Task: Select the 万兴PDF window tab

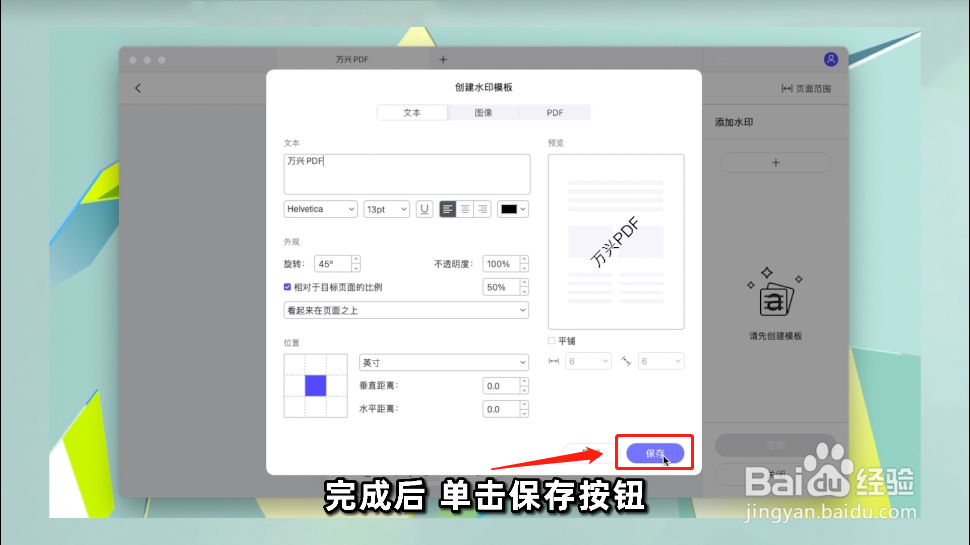Action: tap(353, 59)
